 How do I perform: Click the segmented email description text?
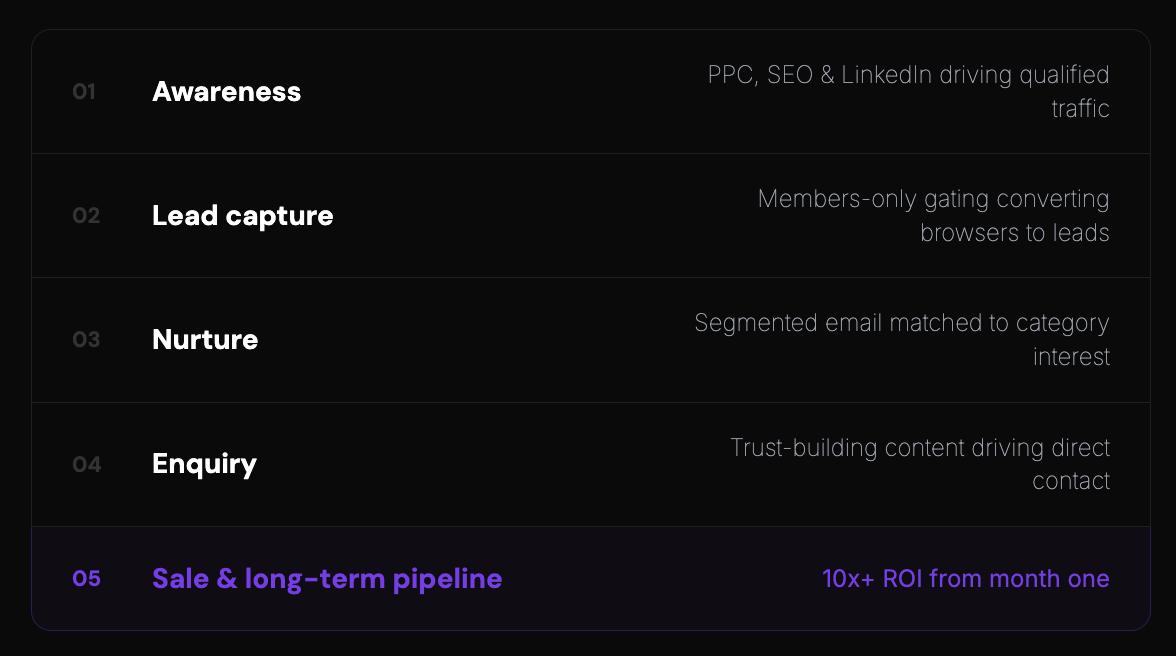click(901, 340)
